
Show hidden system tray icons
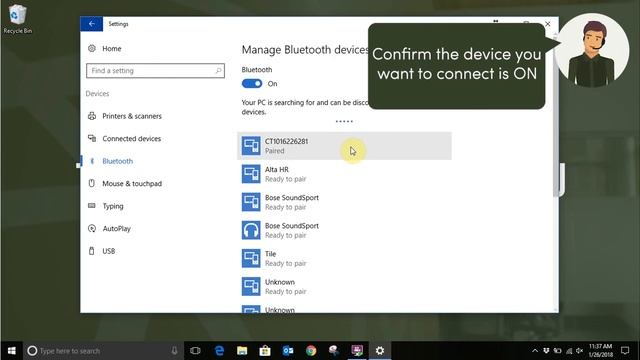coord(535,351)
